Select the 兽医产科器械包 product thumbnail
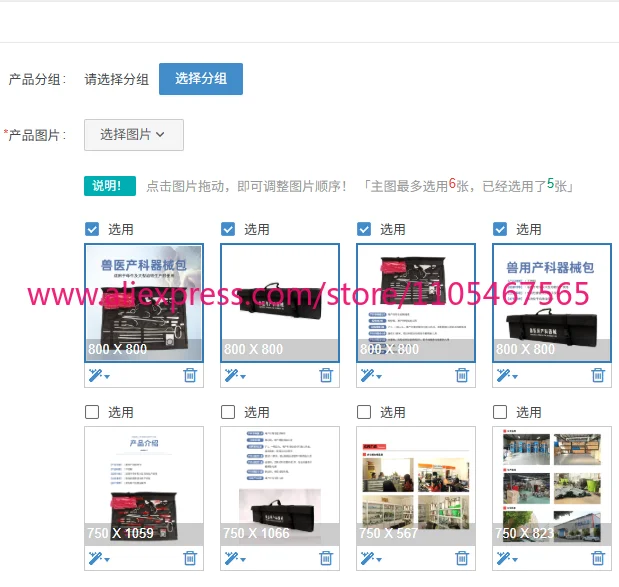 point(144,303)
